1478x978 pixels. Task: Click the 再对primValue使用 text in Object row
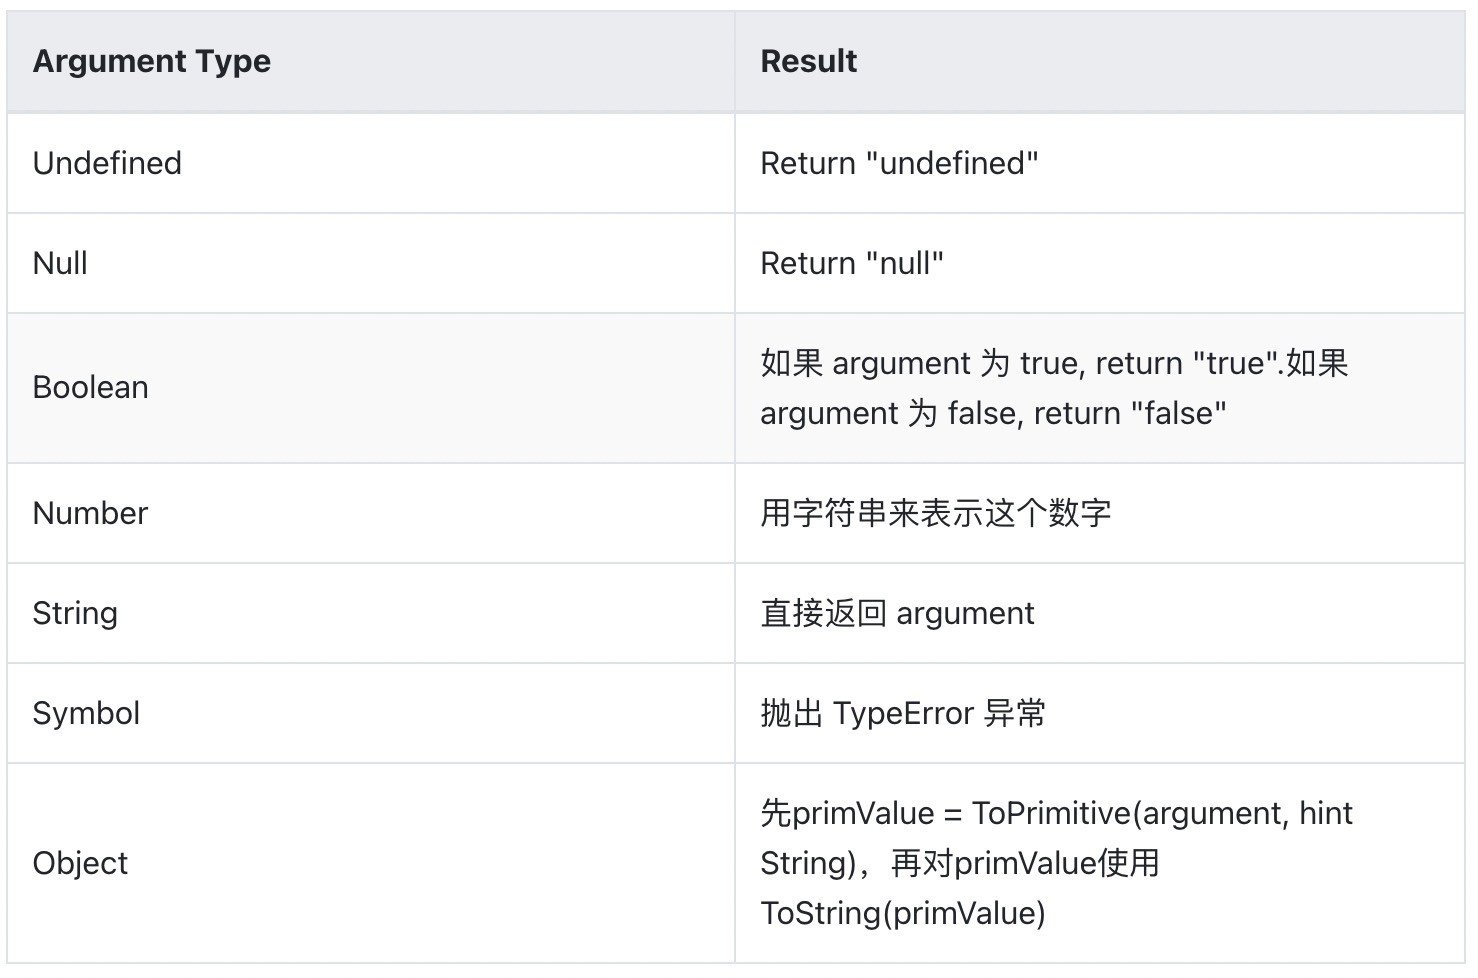pyautogui.click(x=1024, y=863)
